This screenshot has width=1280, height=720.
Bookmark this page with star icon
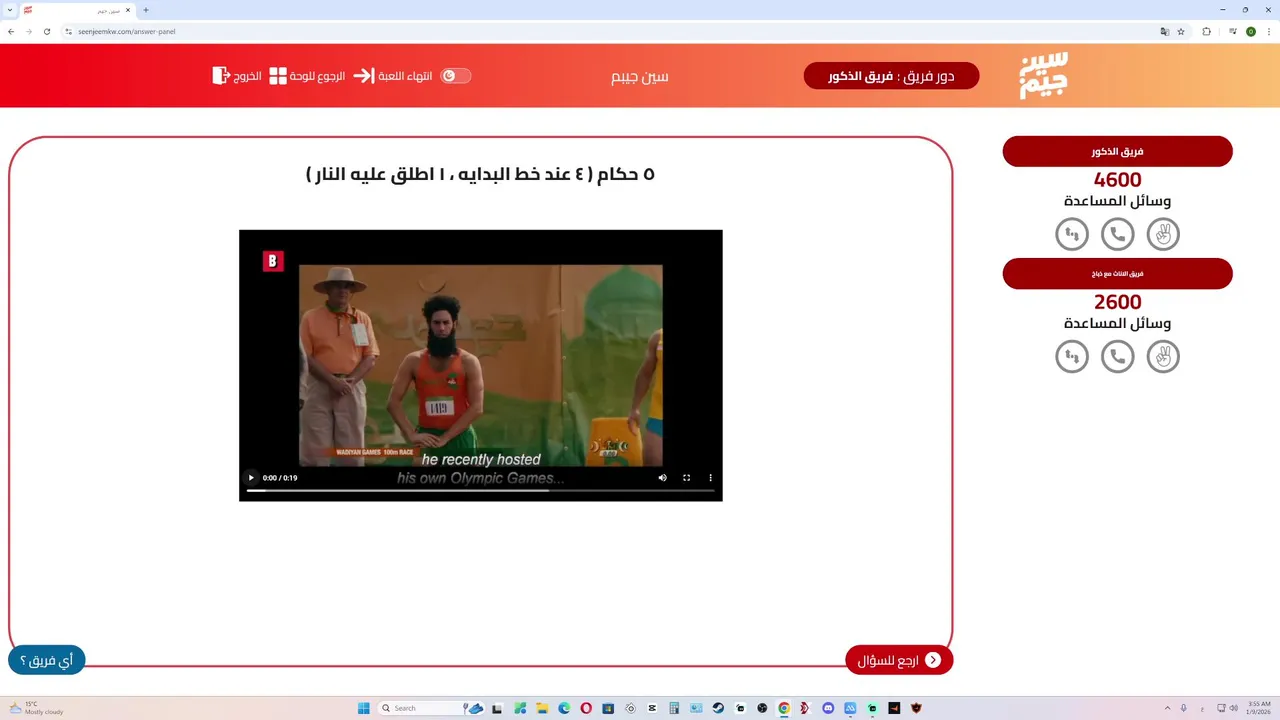[1181, 31]
